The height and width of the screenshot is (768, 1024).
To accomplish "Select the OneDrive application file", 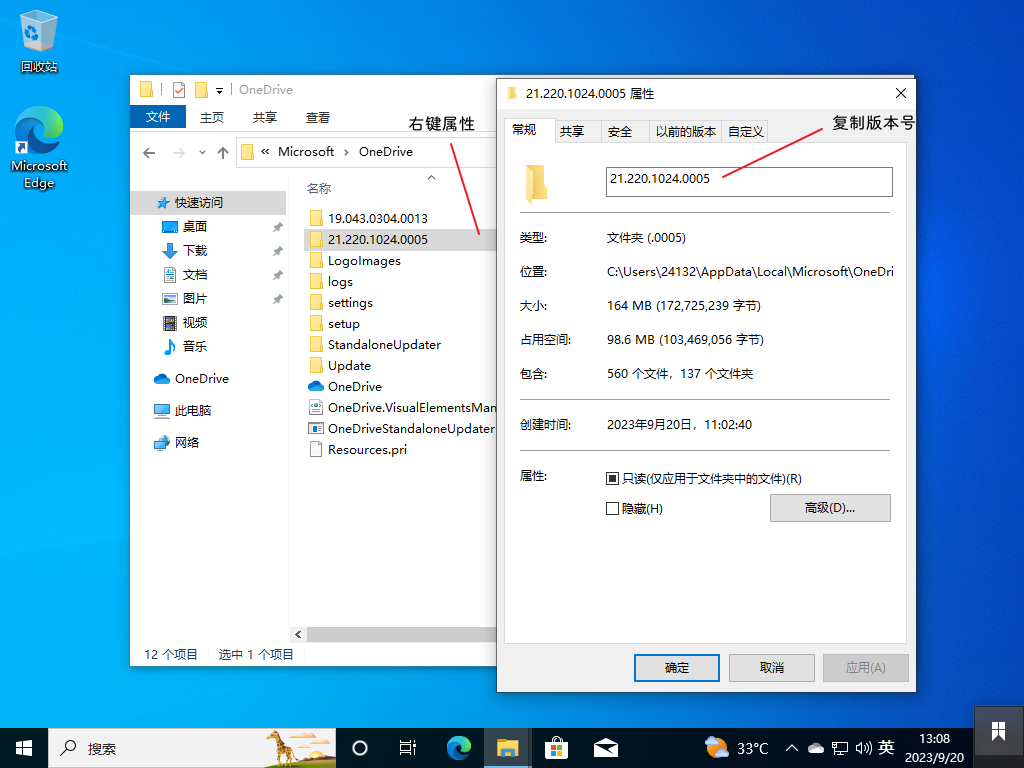I will (x=354, y=386).
